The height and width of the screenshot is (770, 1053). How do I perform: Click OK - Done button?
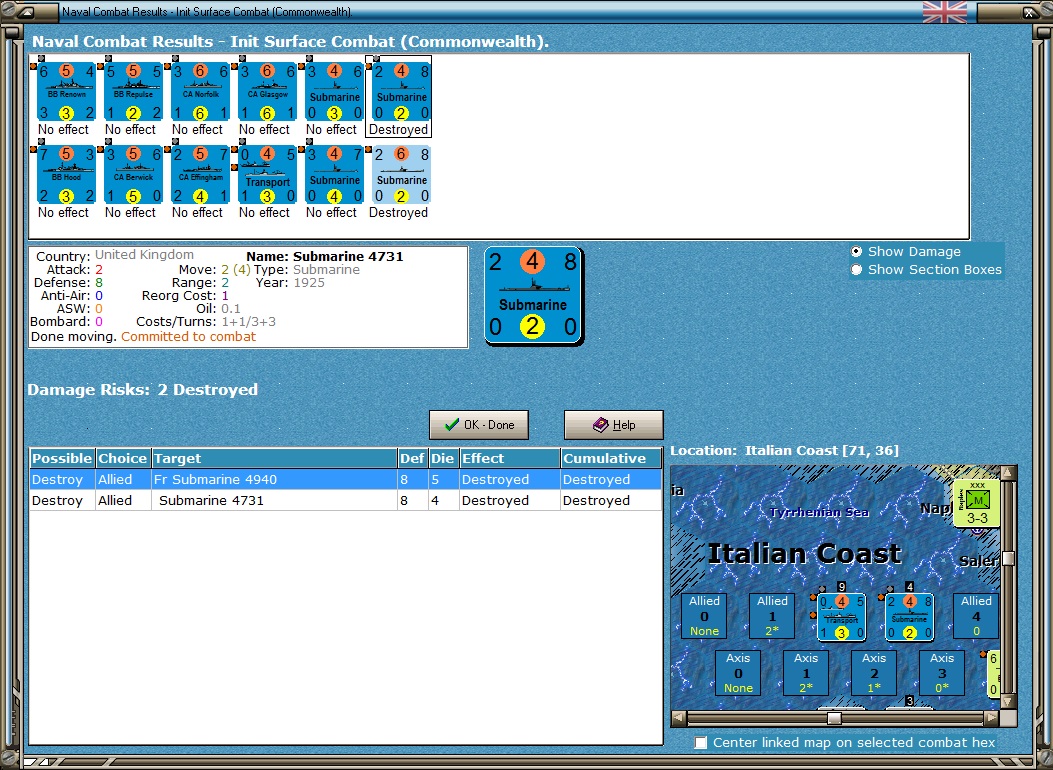pos(479,425)
